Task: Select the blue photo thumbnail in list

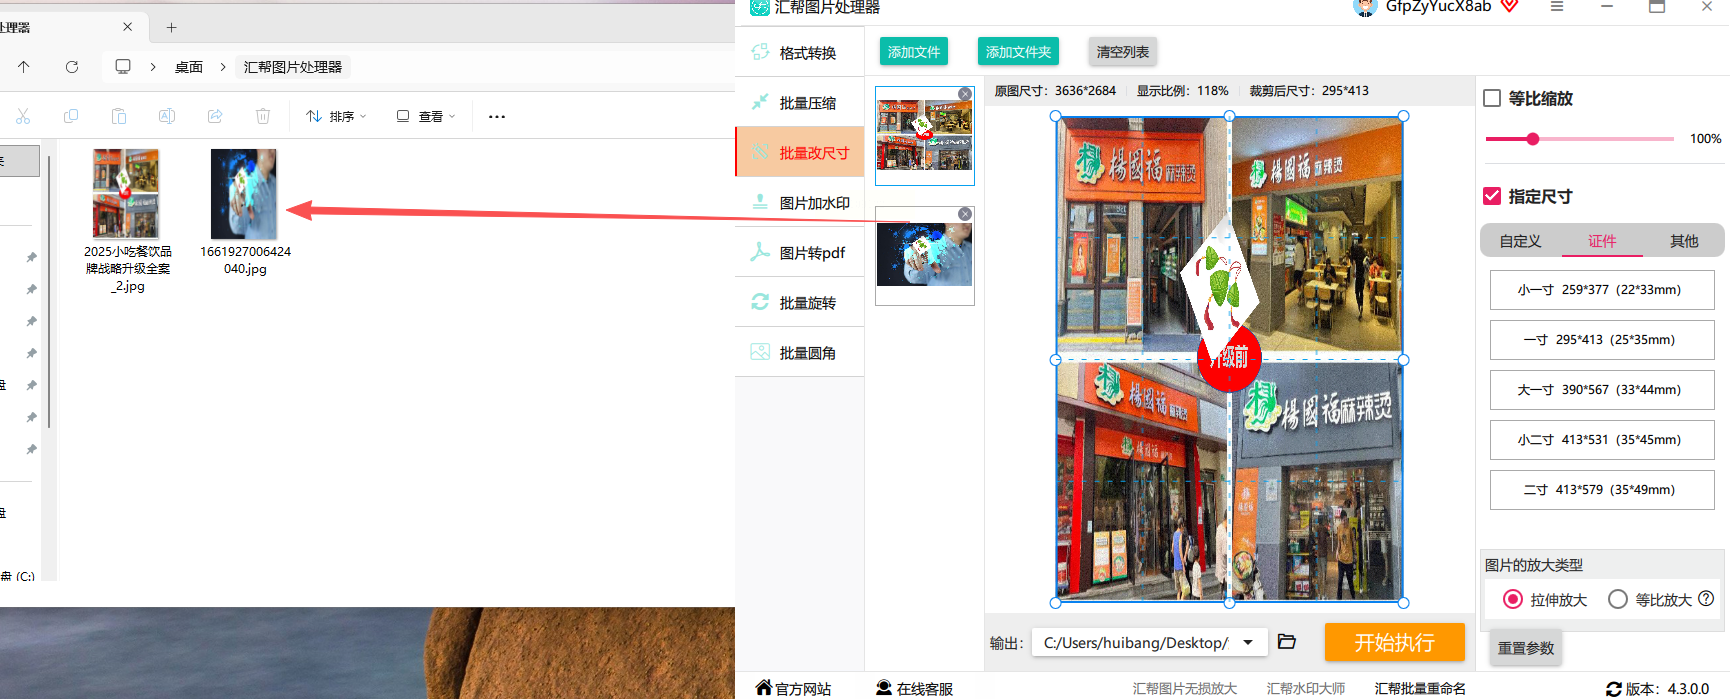Action: (925, 256)
